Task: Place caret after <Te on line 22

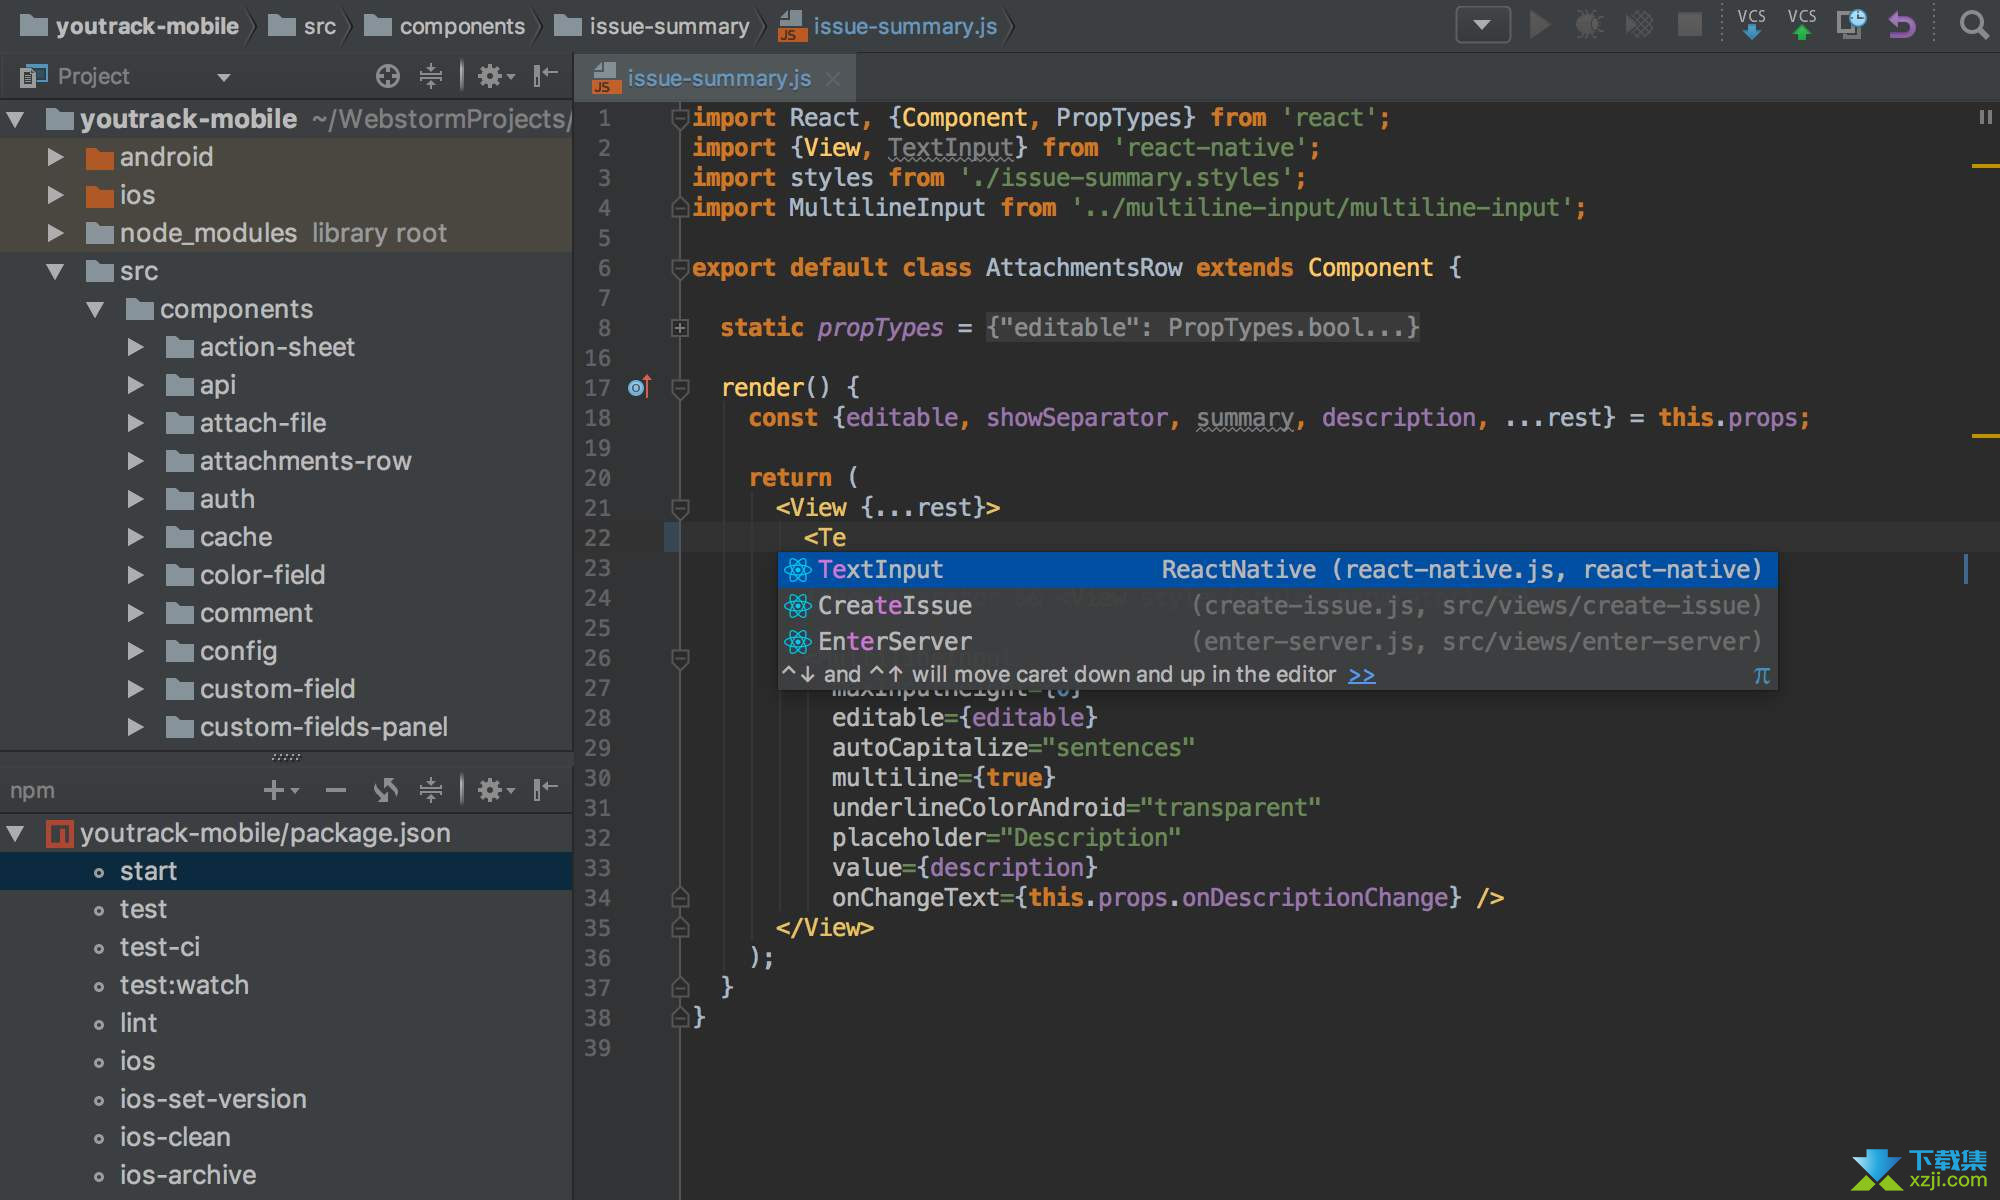Action: click(x=848, y=538)
